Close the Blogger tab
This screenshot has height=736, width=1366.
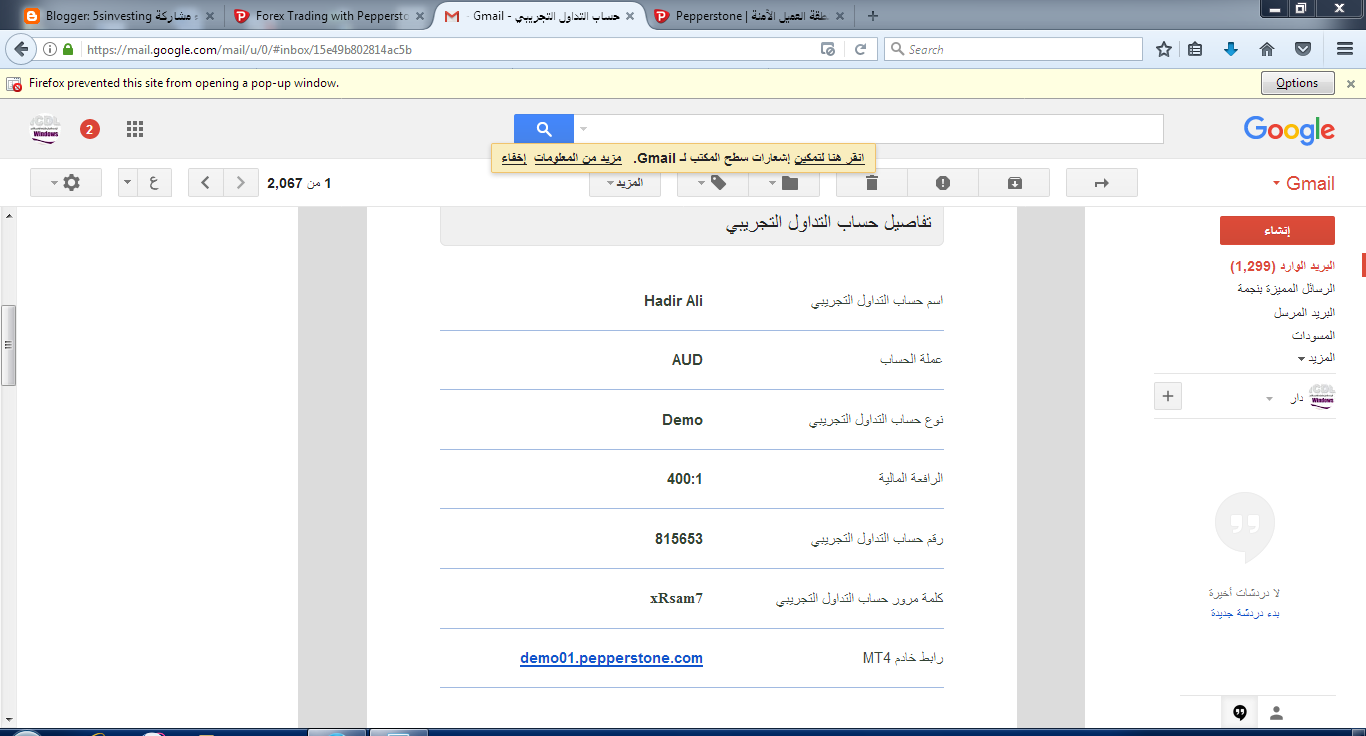tap(209, 16)
